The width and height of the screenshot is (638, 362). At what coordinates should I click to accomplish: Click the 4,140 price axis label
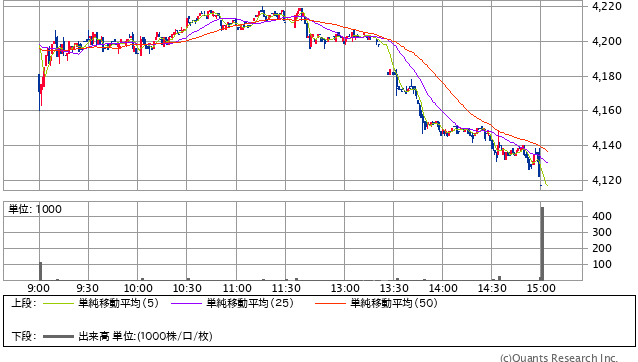(x=607, y=145)
